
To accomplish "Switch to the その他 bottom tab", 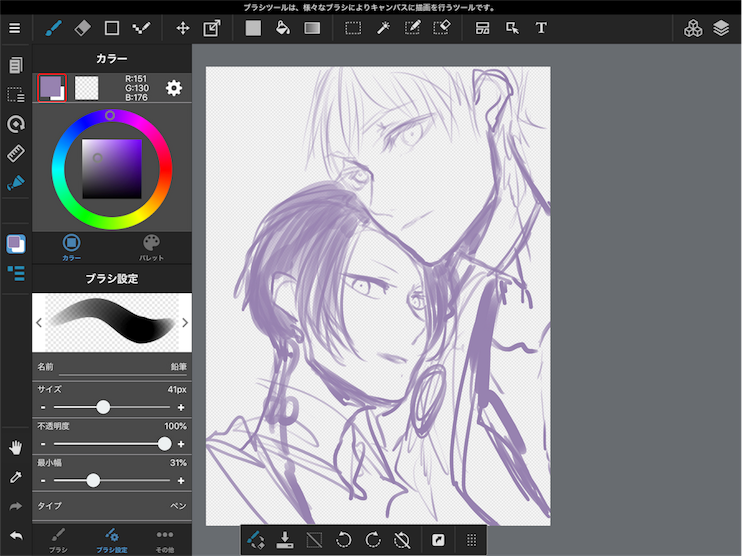I will point(165,540).
